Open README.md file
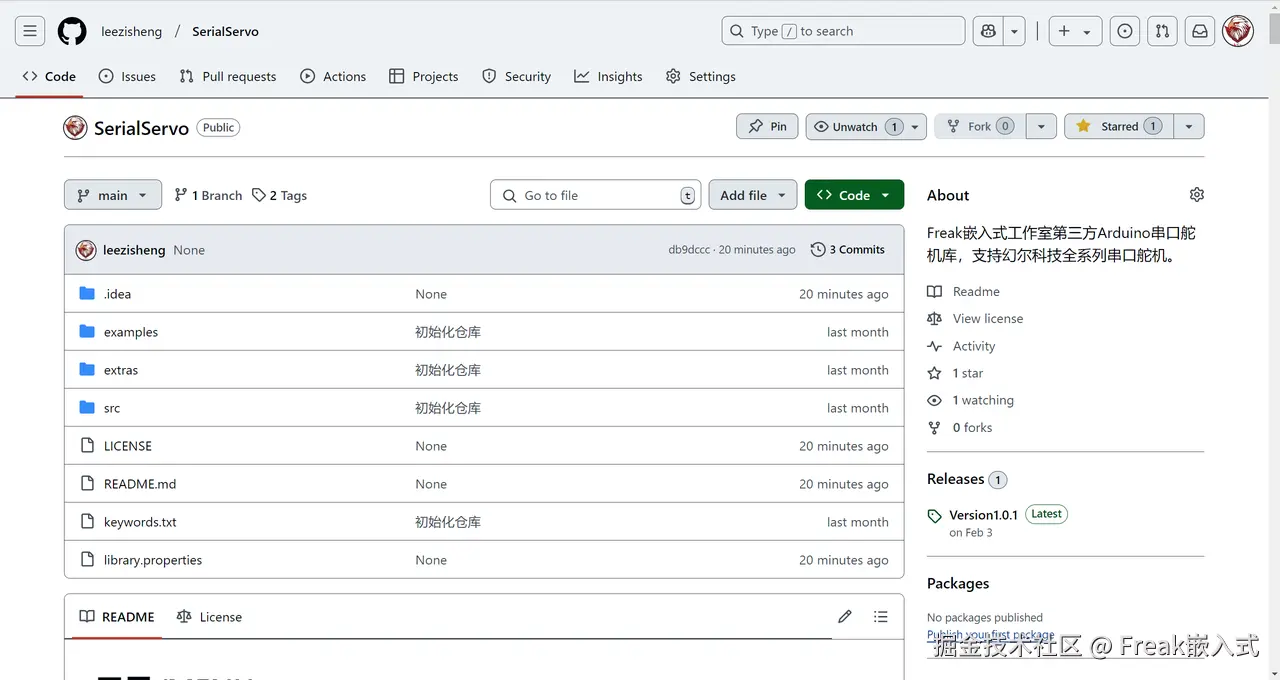Viewport: 1280px width, 680px height. click(x=140, y=484)
